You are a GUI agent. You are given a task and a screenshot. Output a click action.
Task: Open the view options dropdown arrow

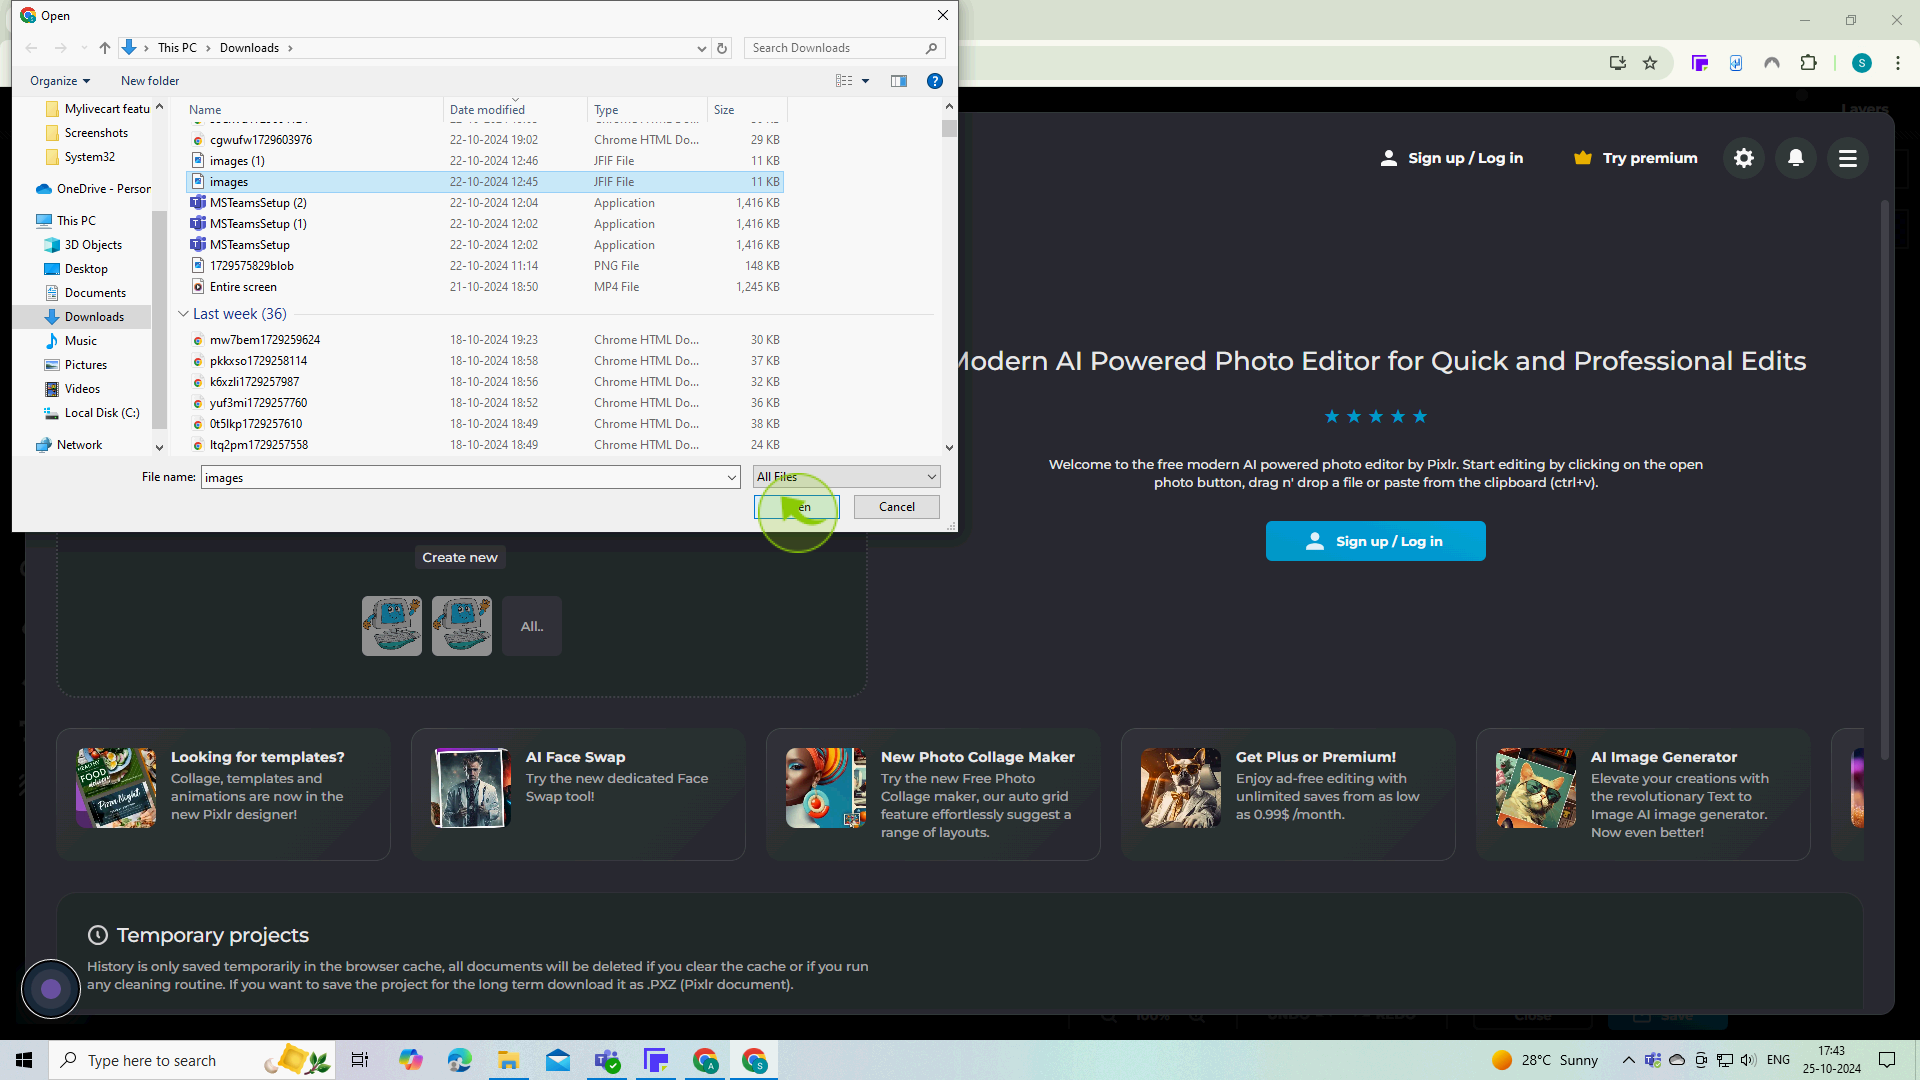point(866,81)
